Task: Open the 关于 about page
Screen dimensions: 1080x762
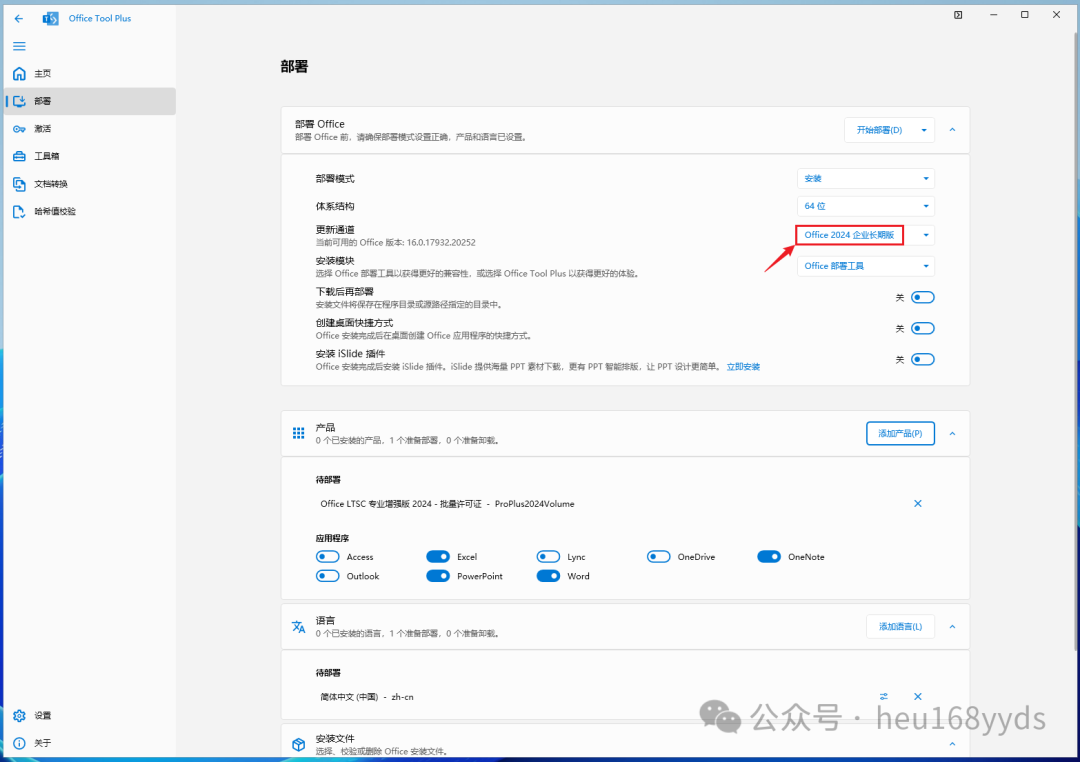Action: [x=90, y=743]
